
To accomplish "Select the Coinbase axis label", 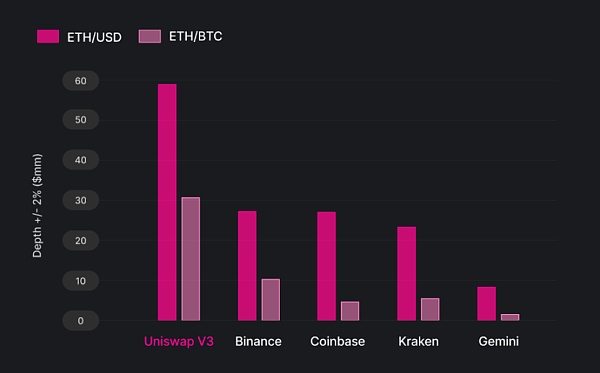I will coord(338,341).
